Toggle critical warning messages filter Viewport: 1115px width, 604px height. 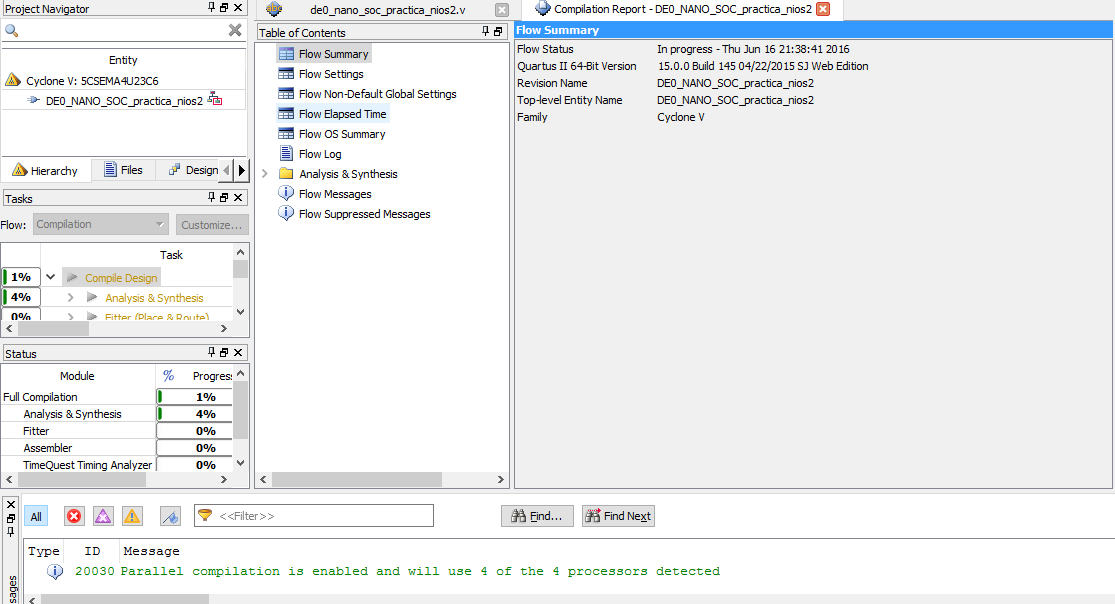(103, 516)
